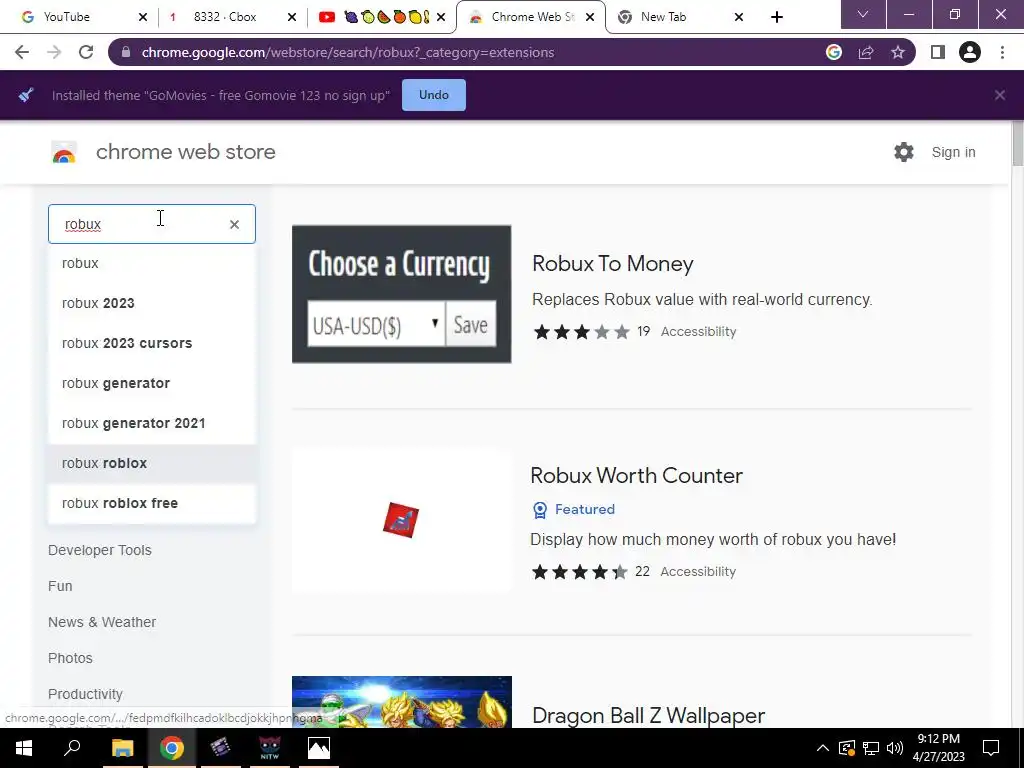Open the profile avatar menu
The height and width of the screenshot is (768, 1024).
pos(970,52)
